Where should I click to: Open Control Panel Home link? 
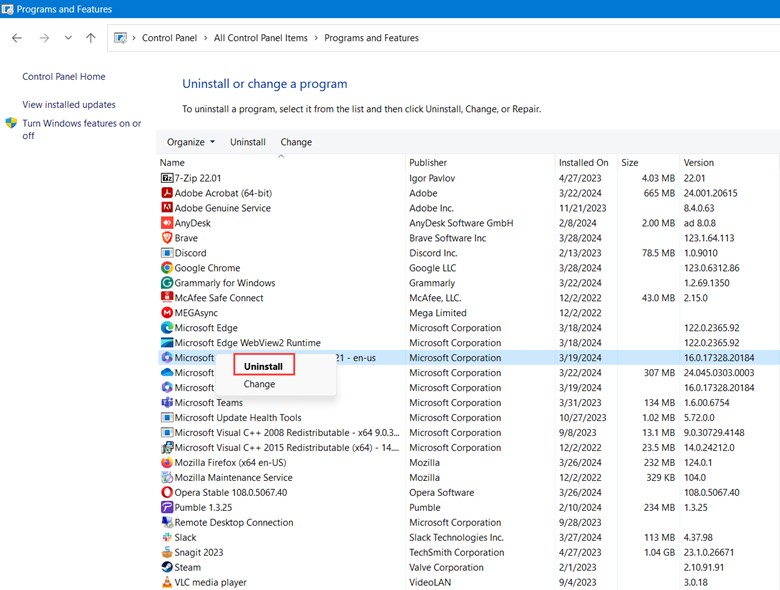click(64, 77)
